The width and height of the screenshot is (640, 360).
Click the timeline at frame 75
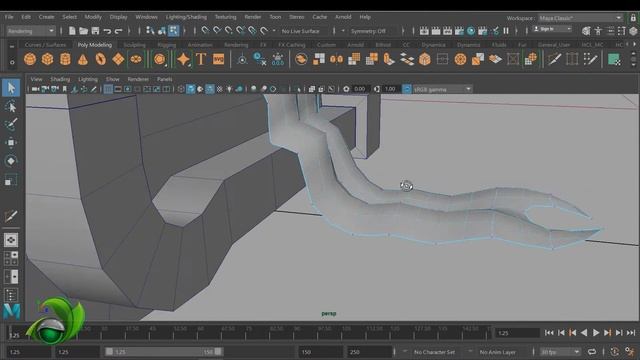click(246, 332)
